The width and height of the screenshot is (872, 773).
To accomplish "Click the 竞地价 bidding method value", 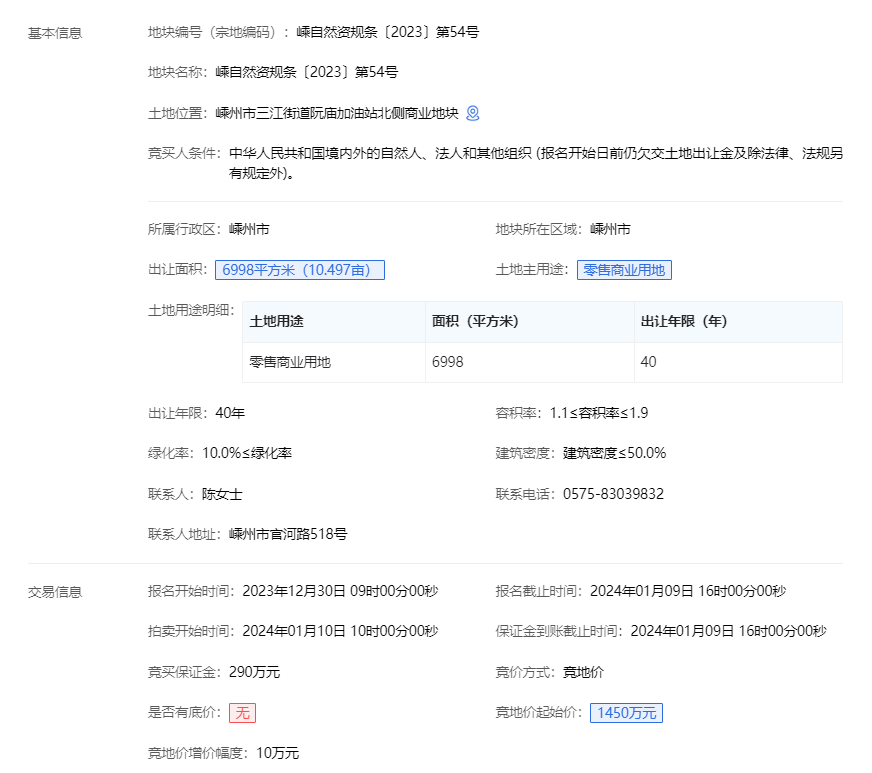I will click(583, 672).
